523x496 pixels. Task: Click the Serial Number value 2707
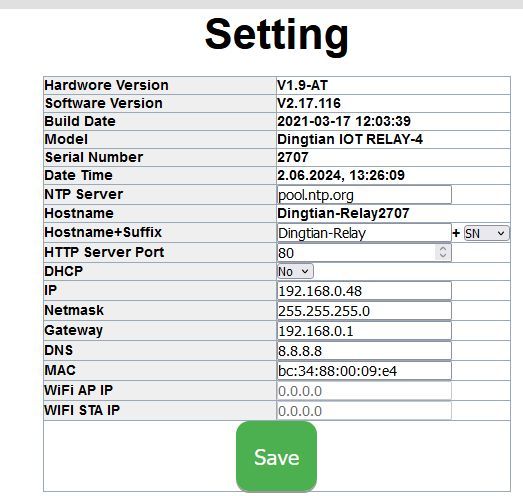293,157
